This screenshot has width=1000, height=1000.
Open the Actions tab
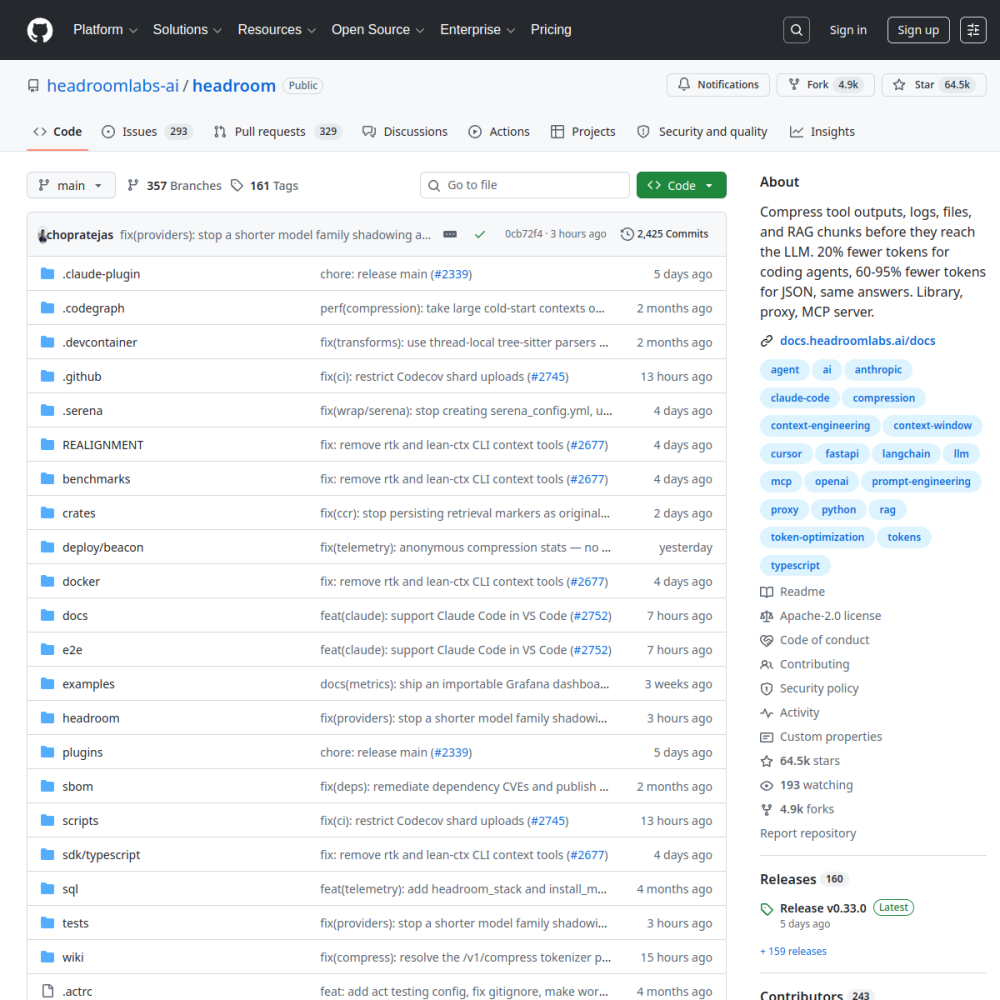tap(499, 132)
